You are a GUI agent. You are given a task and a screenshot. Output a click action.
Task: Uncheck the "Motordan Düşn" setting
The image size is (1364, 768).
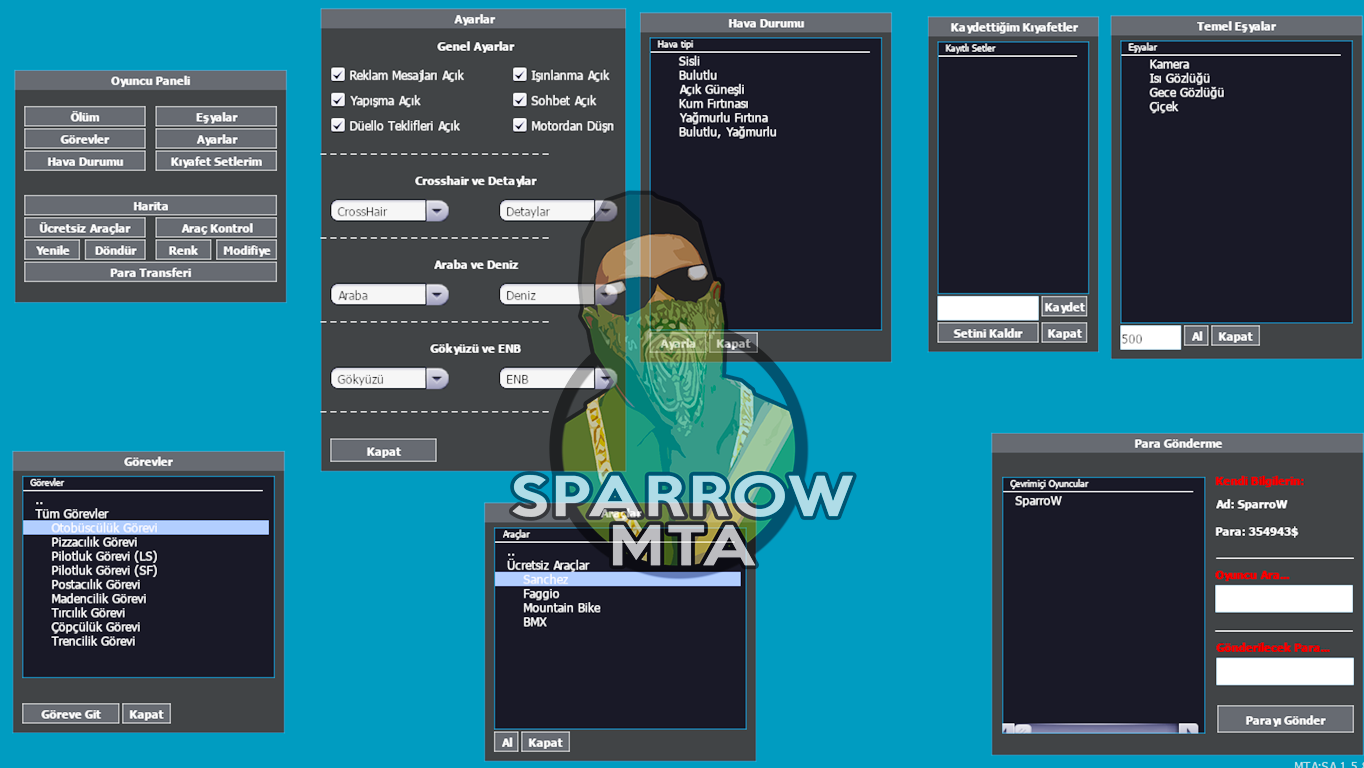520,125
